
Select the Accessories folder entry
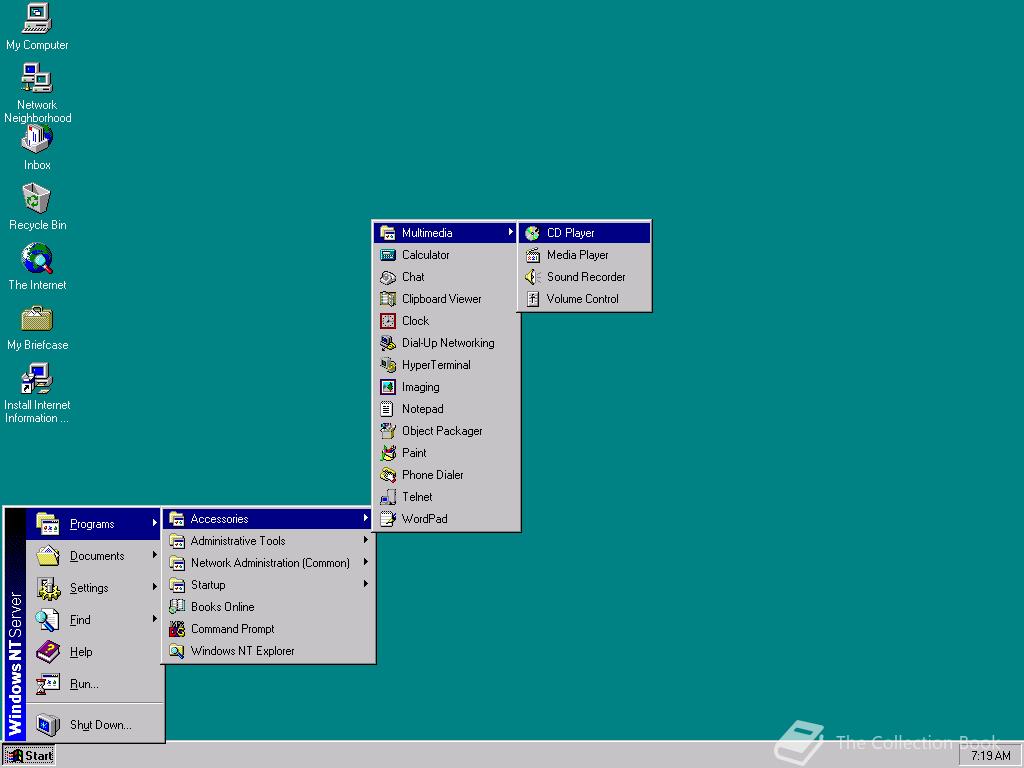click(268, 519)
